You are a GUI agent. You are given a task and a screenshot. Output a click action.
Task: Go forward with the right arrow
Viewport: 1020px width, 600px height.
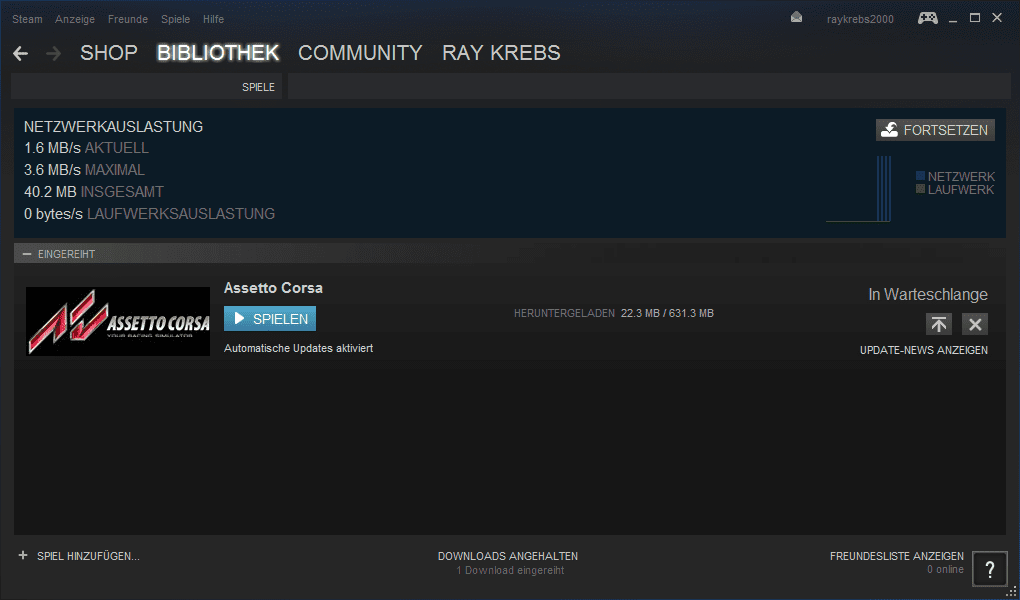(x=54, y=53)
